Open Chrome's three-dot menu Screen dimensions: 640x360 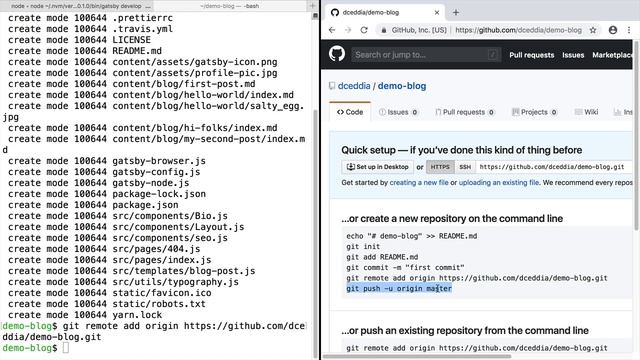tap(629, 30)
